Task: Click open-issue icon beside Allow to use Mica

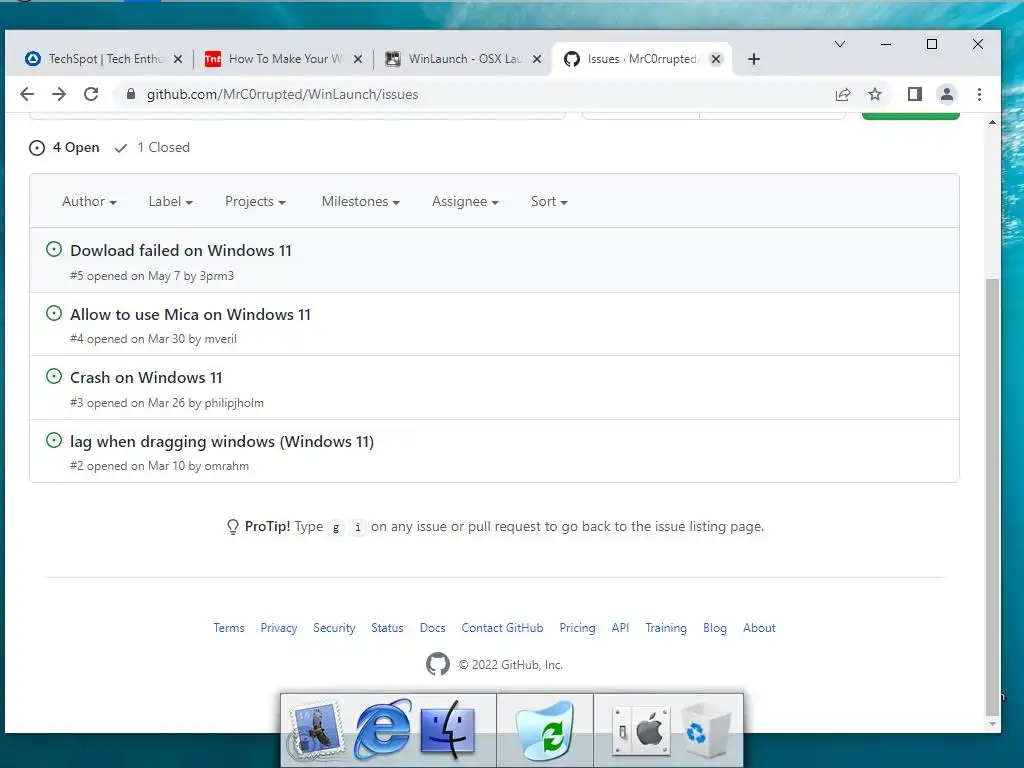Action: (x=54, y=313)
